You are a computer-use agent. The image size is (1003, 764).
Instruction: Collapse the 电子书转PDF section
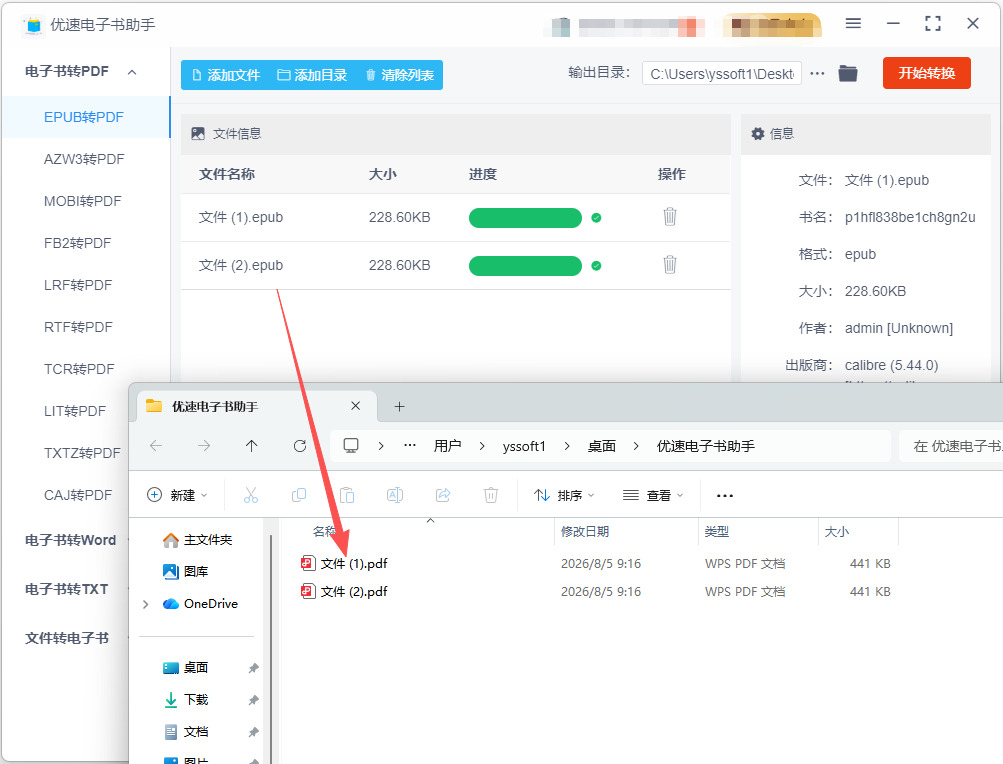click(x=132, y=72)
